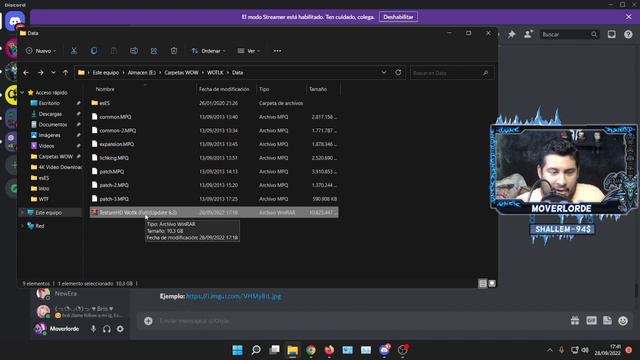Viewport: 640px width, 360px height.
Task: Dismiss the Streamer mode banner
Action: click(629, 17)
